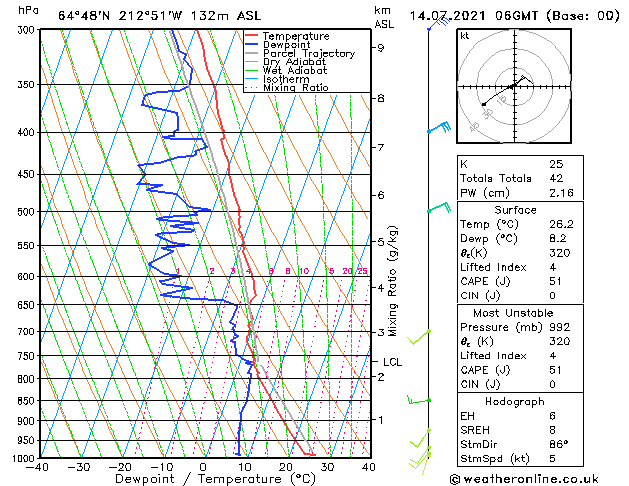
Task: Click the red Temperature legend line
Action: (x=252, y=36)
